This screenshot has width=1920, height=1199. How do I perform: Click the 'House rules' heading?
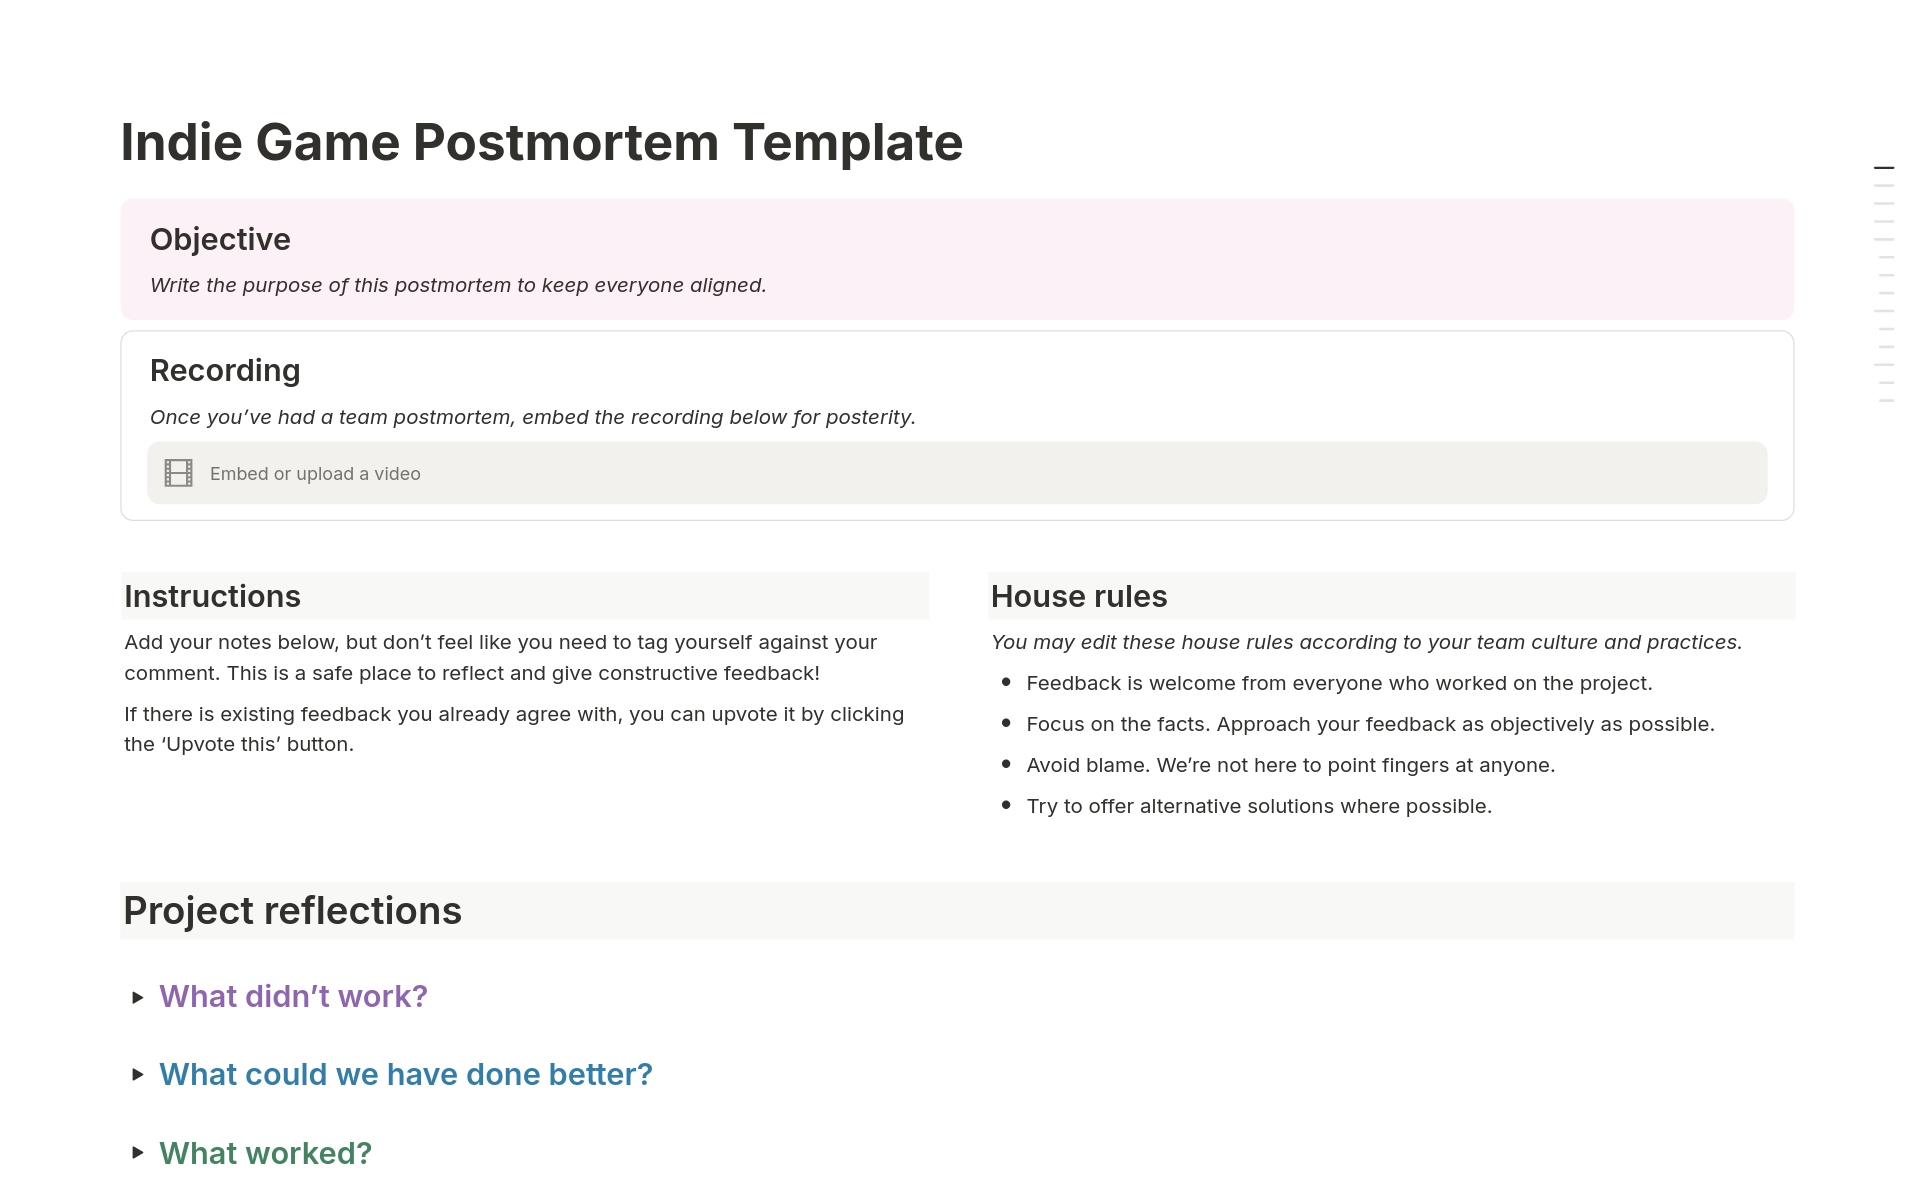coord(1078,596)
